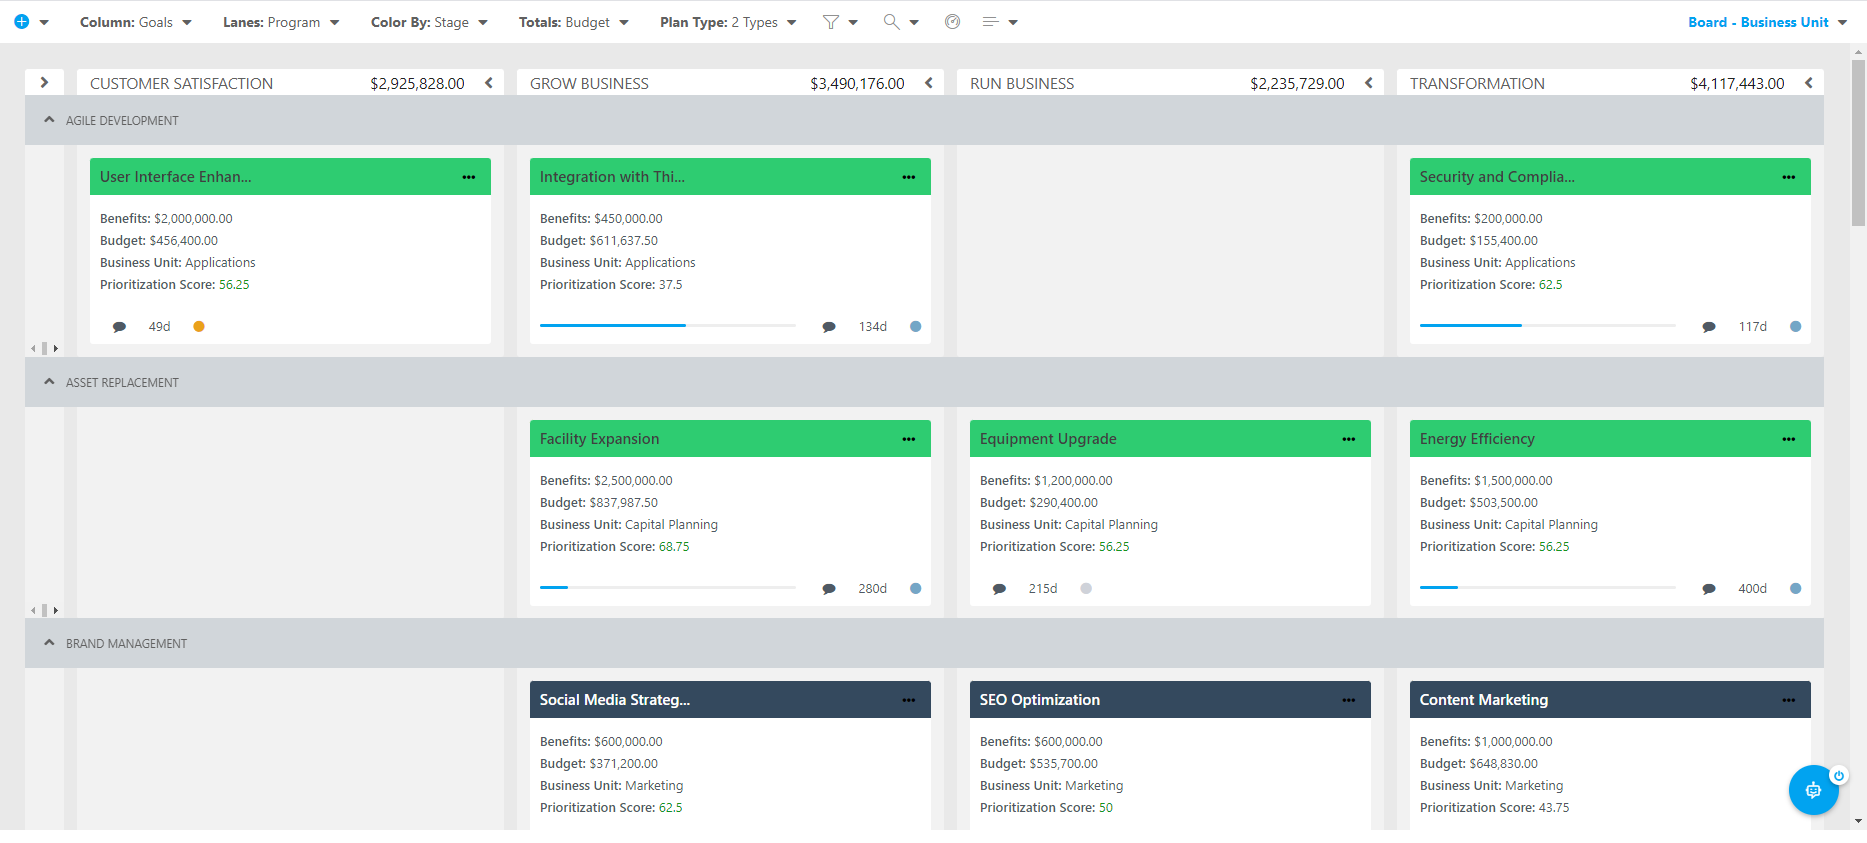Click the 400d duration on Energy Efficiency card
The image size is (1867, 843).
point(1752,589)
